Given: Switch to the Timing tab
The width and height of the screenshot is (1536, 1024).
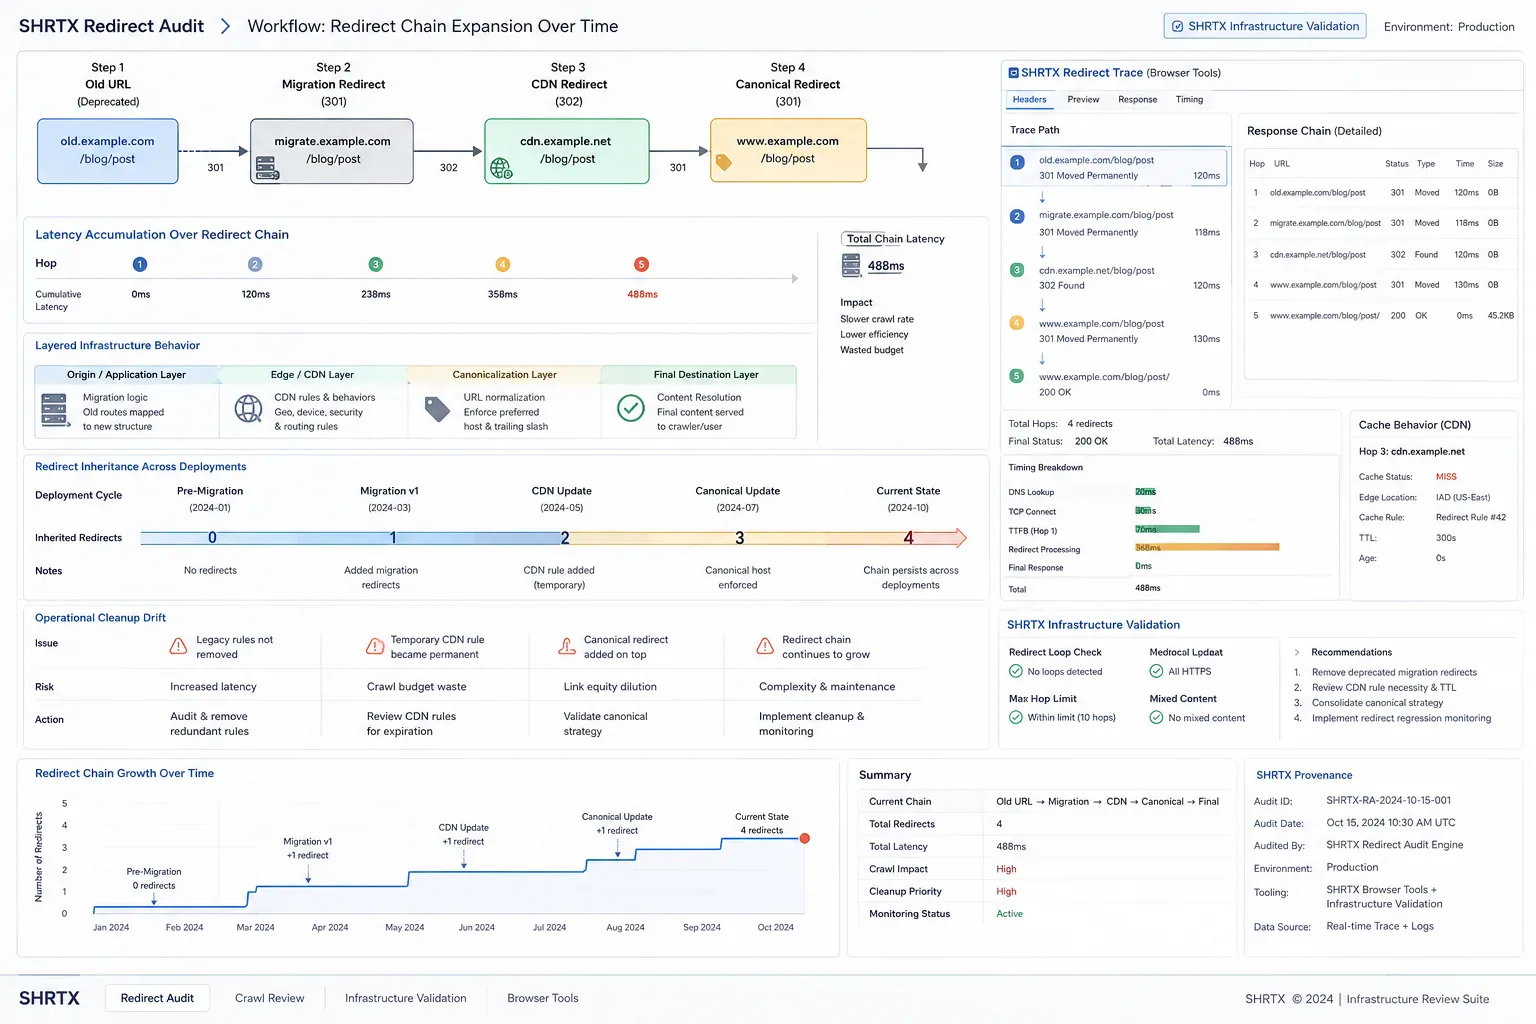Looking at the screenshot, I should coord(1189,99).
